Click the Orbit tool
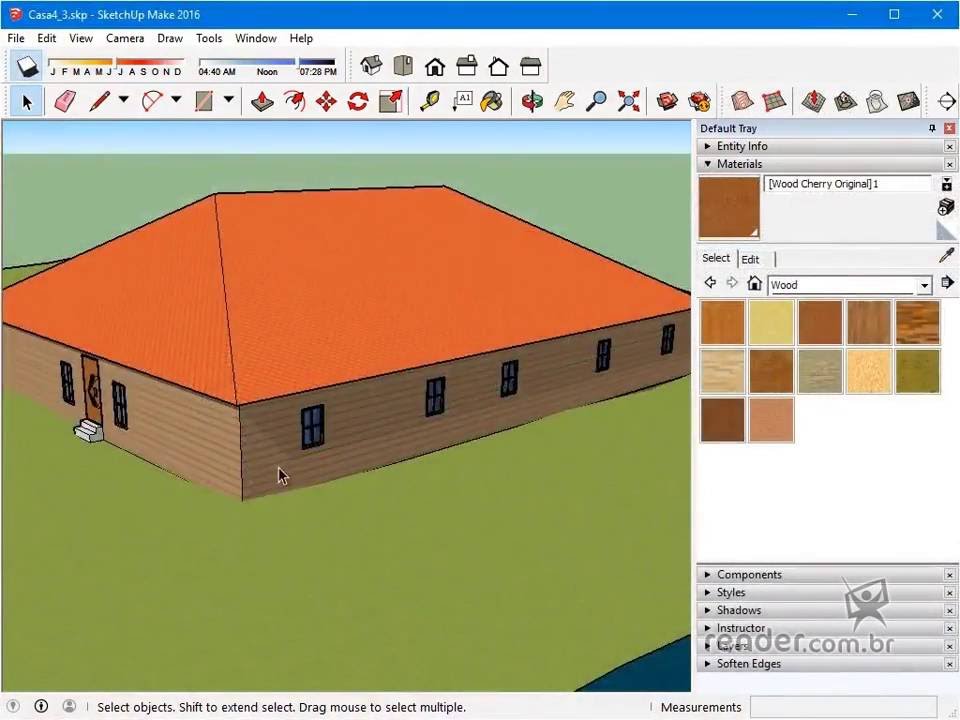The height and width of the screenshot is (720, 960). [532, 101]
